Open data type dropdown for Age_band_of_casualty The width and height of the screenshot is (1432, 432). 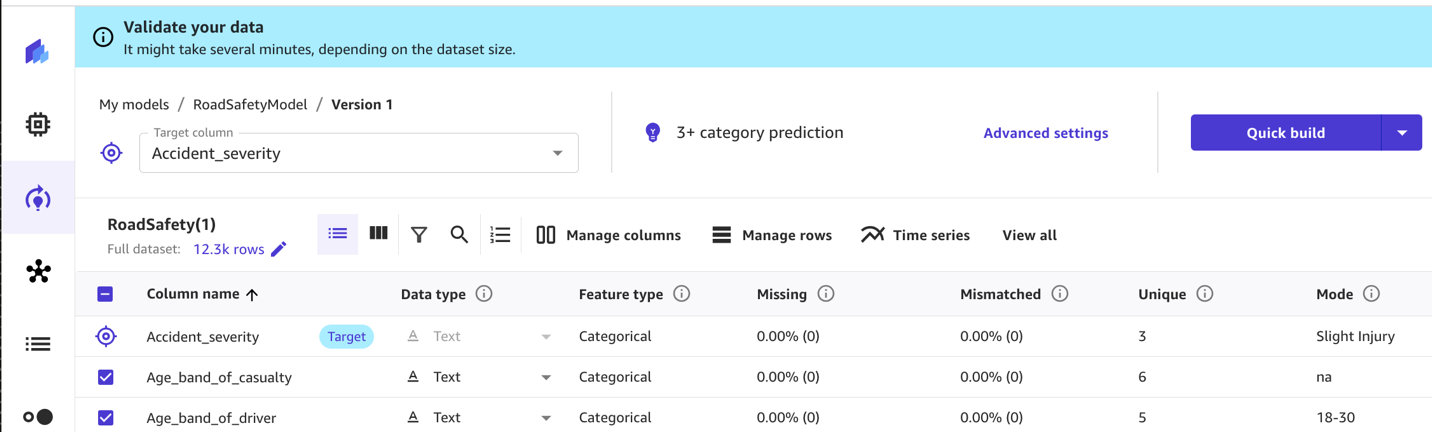tap(546, 377)
